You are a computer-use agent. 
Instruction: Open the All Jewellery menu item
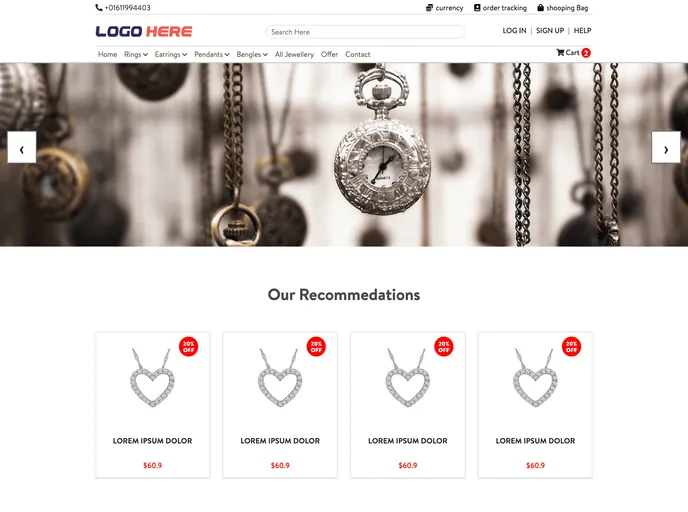click(x=294, y=54)
